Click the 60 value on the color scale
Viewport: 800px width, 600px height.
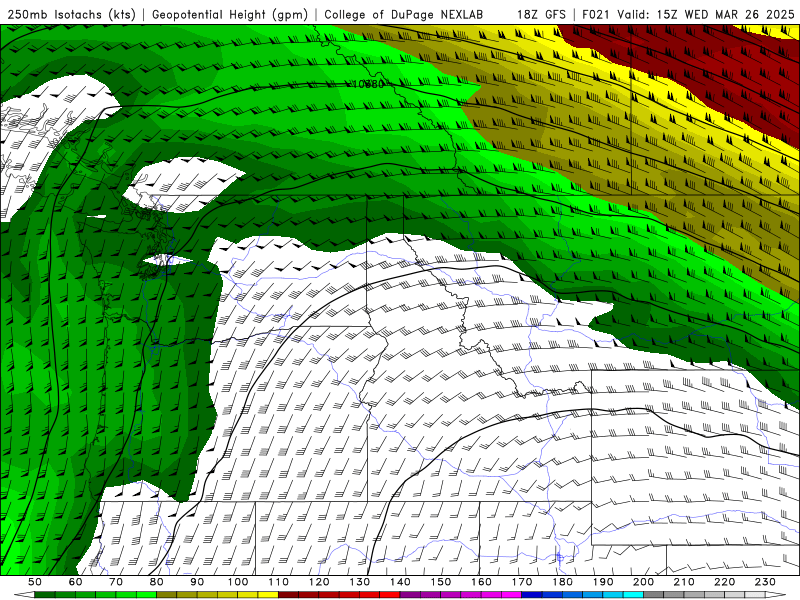coord(75,582)
